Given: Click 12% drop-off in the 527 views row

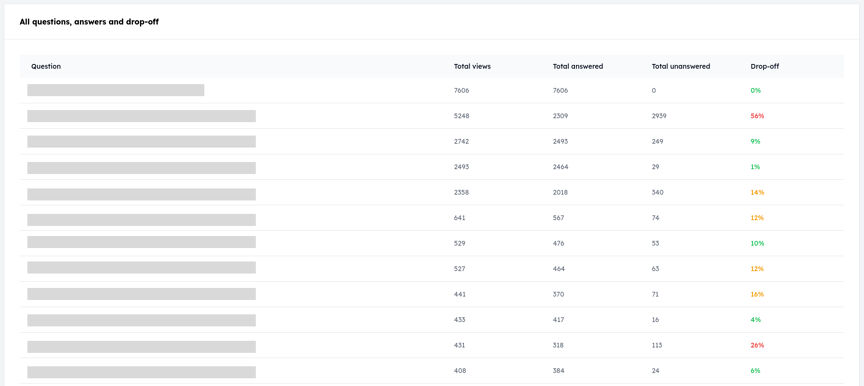Looking at the screenshot, I should pos(757,269).
